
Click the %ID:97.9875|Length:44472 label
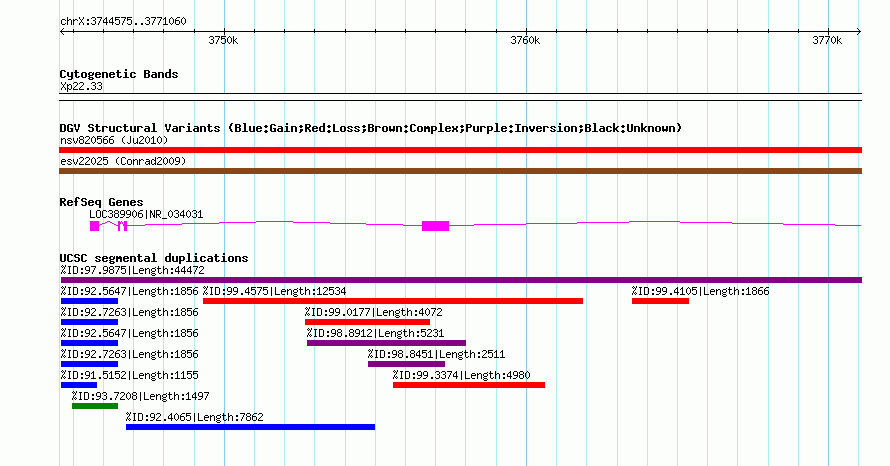point(132,271)
